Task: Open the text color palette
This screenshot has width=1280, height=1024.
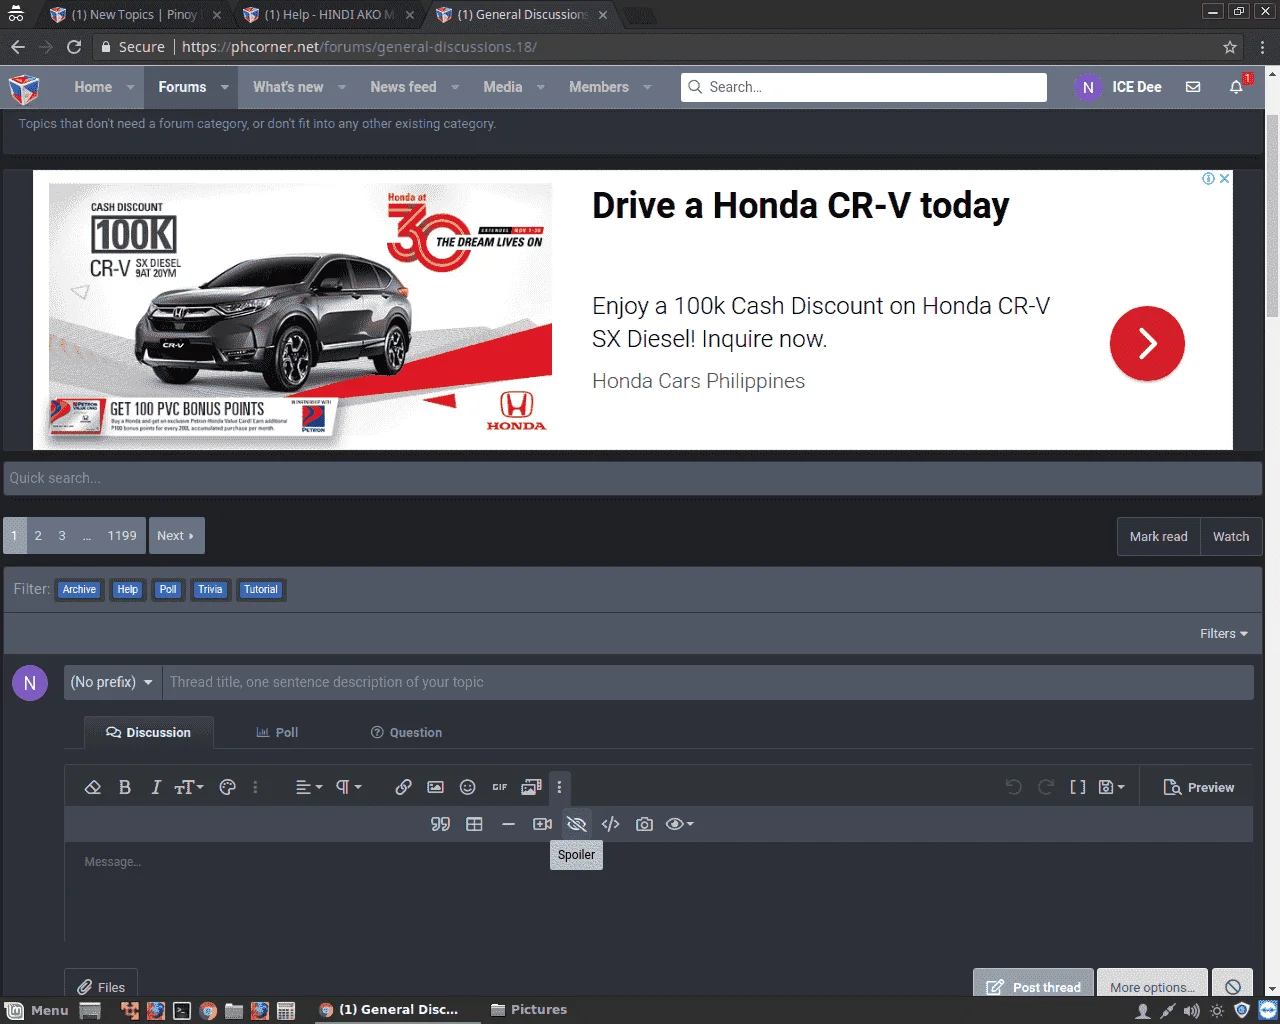Action: tap(228, 787)
